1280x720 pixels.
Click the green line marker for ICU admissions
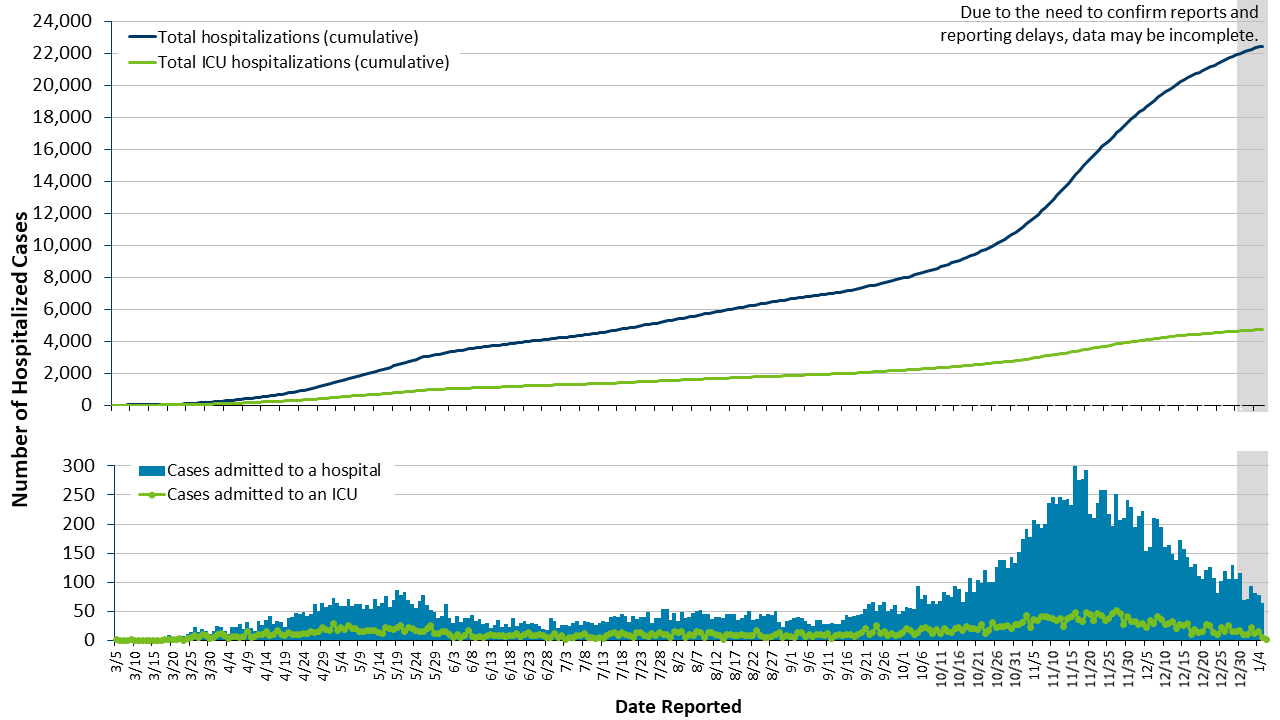pos(150,494)
